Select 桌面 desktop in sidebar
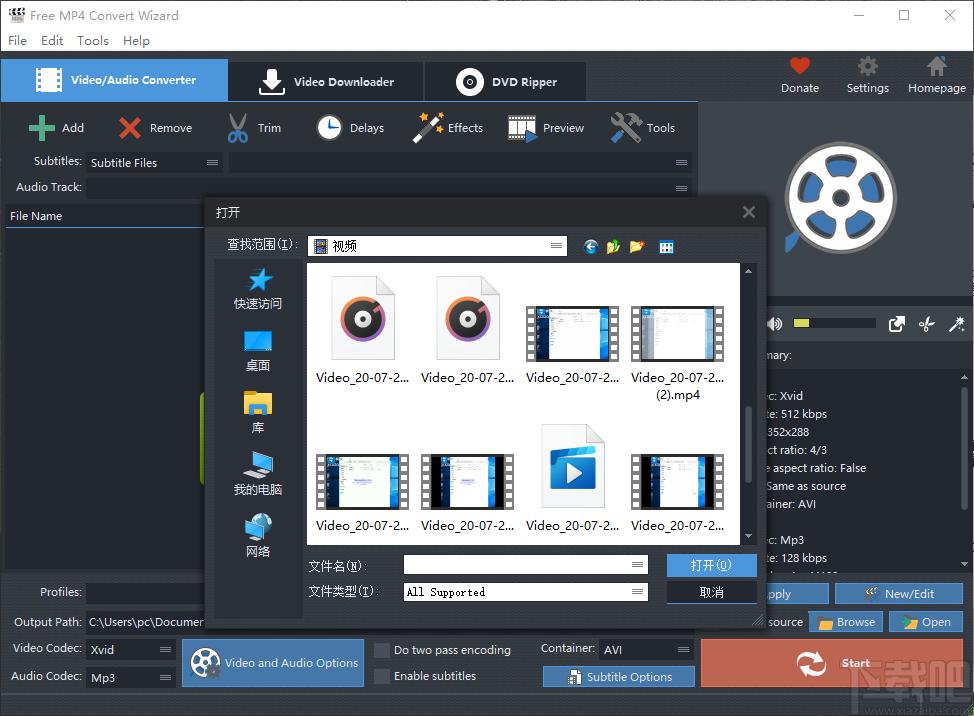The height and width of the screenshot is (716, 974). (258, 351)
